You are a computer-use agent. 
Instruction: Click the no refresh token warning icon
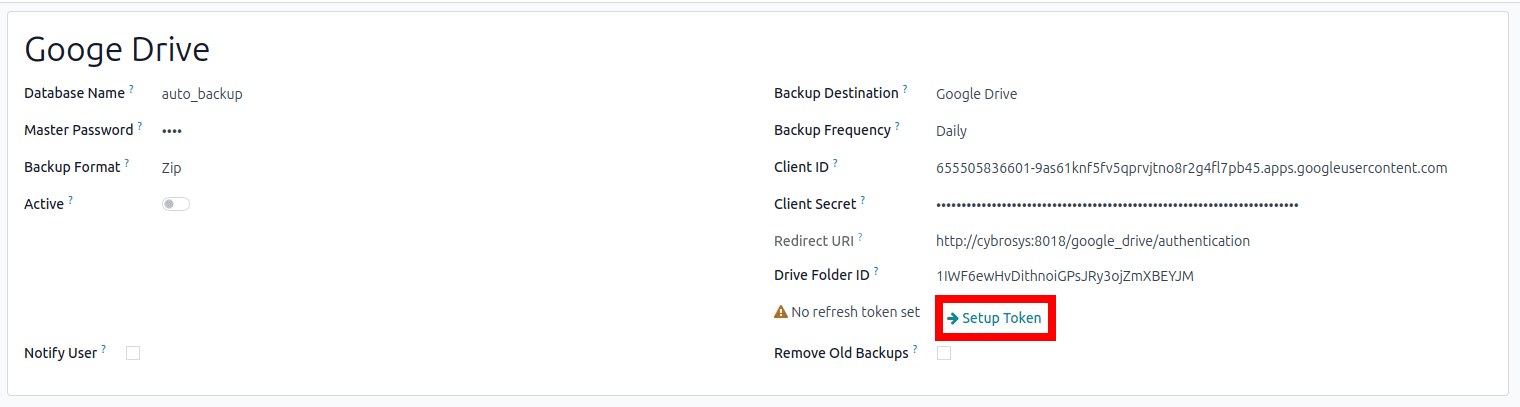(x=781, y=312)
